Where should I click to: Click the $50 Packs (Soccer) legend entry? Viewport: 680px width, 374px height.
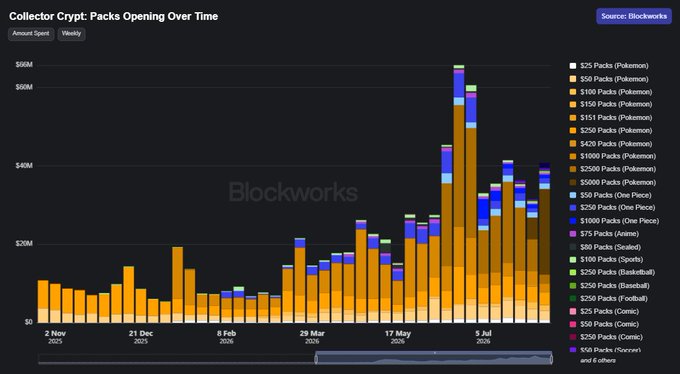(x=605, y=350)
